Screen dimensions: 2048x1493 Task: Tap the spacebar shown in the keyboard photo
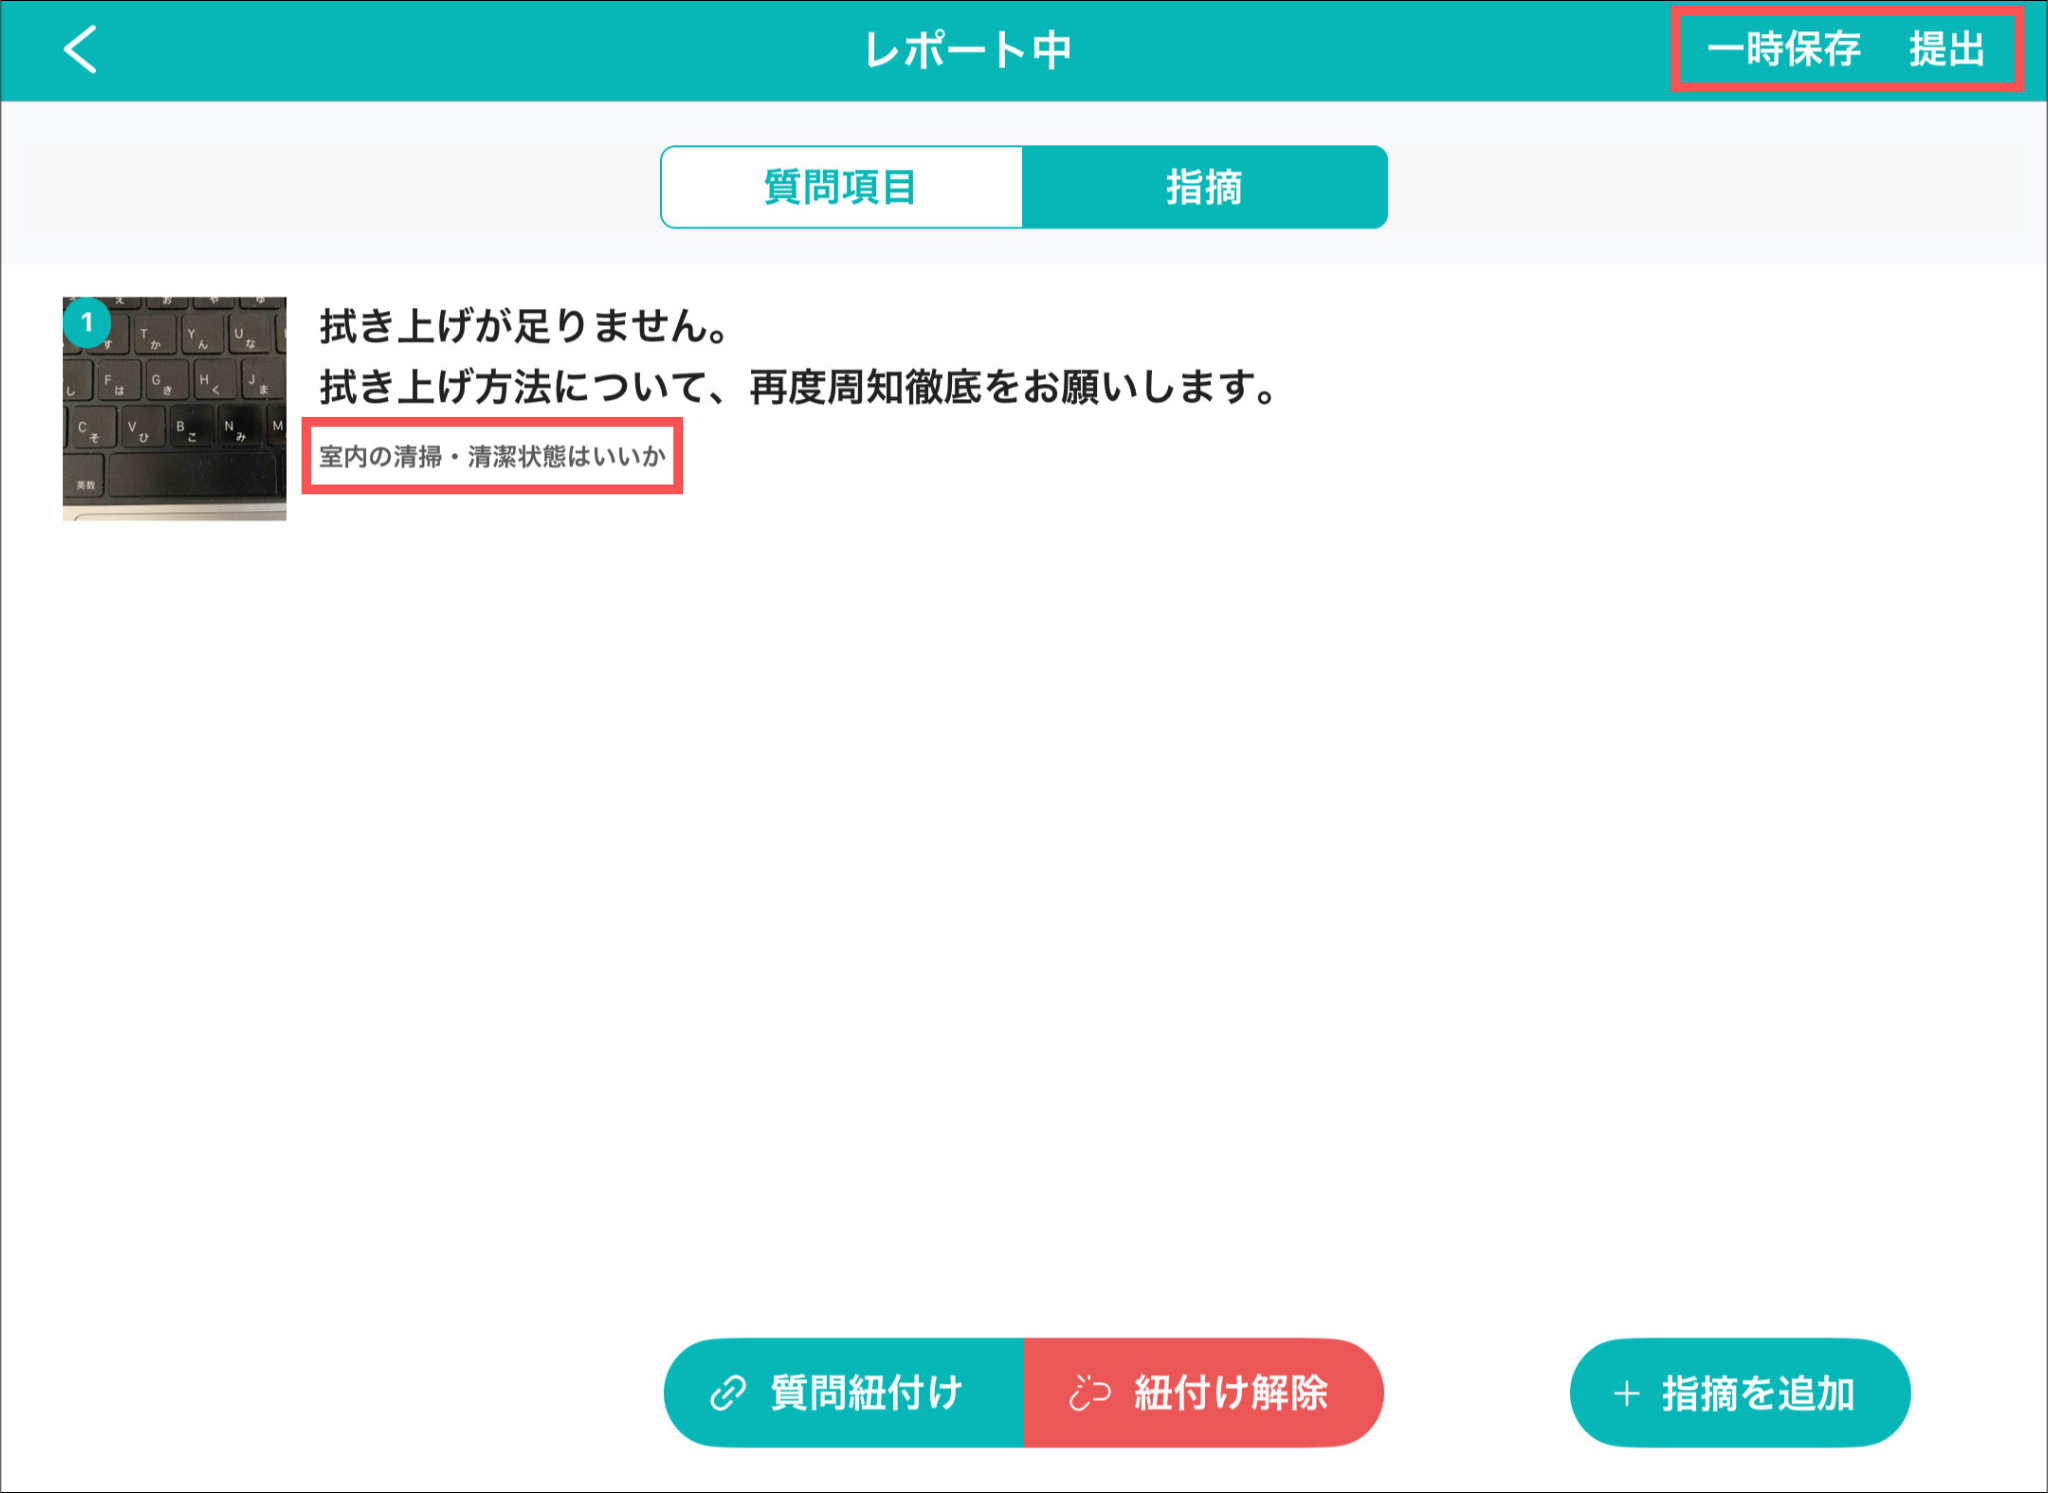(x=192, y=474)
